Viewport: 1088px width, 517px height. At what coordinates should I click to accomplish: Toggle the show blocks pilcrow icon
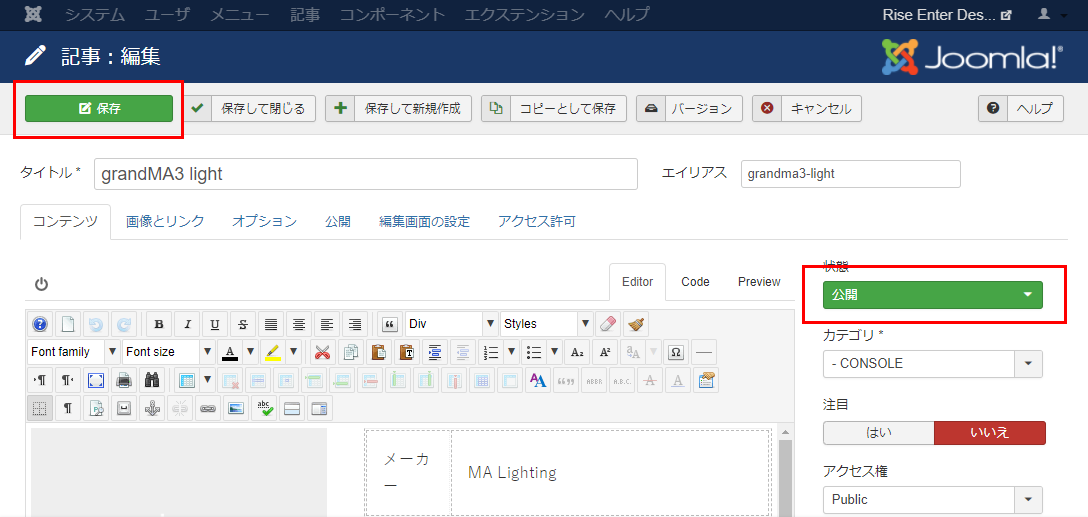pyautogui.click(x=68, y=408)
